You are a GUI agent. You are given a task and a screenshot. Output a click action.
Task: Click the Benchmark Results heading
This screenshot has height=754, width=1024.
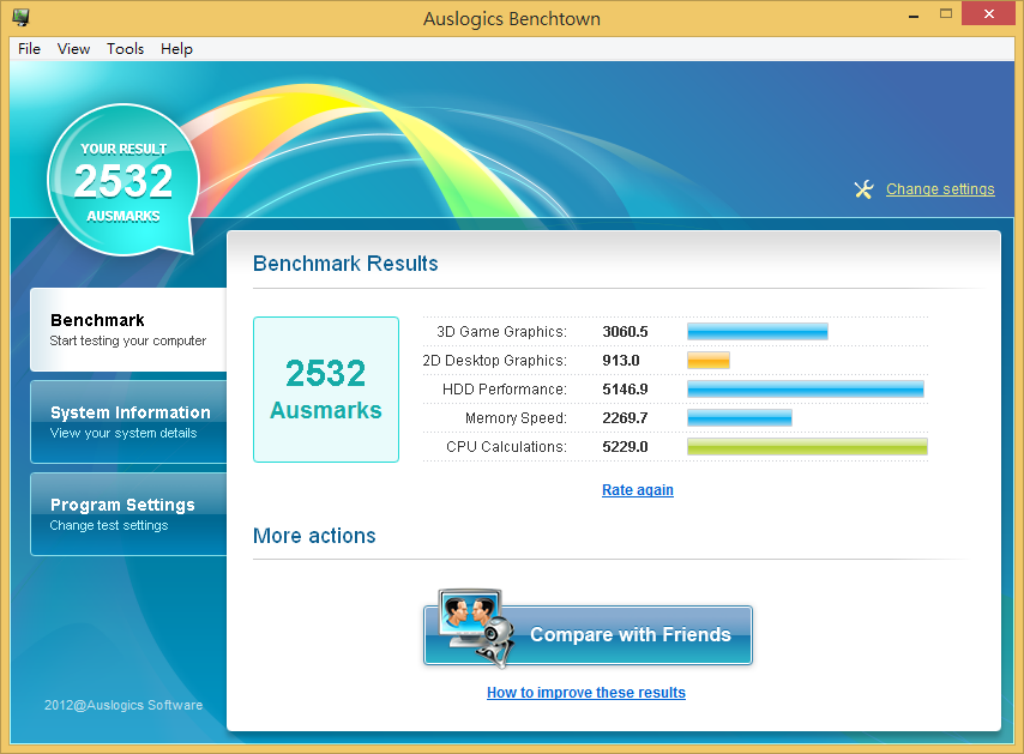click(345, 264)
